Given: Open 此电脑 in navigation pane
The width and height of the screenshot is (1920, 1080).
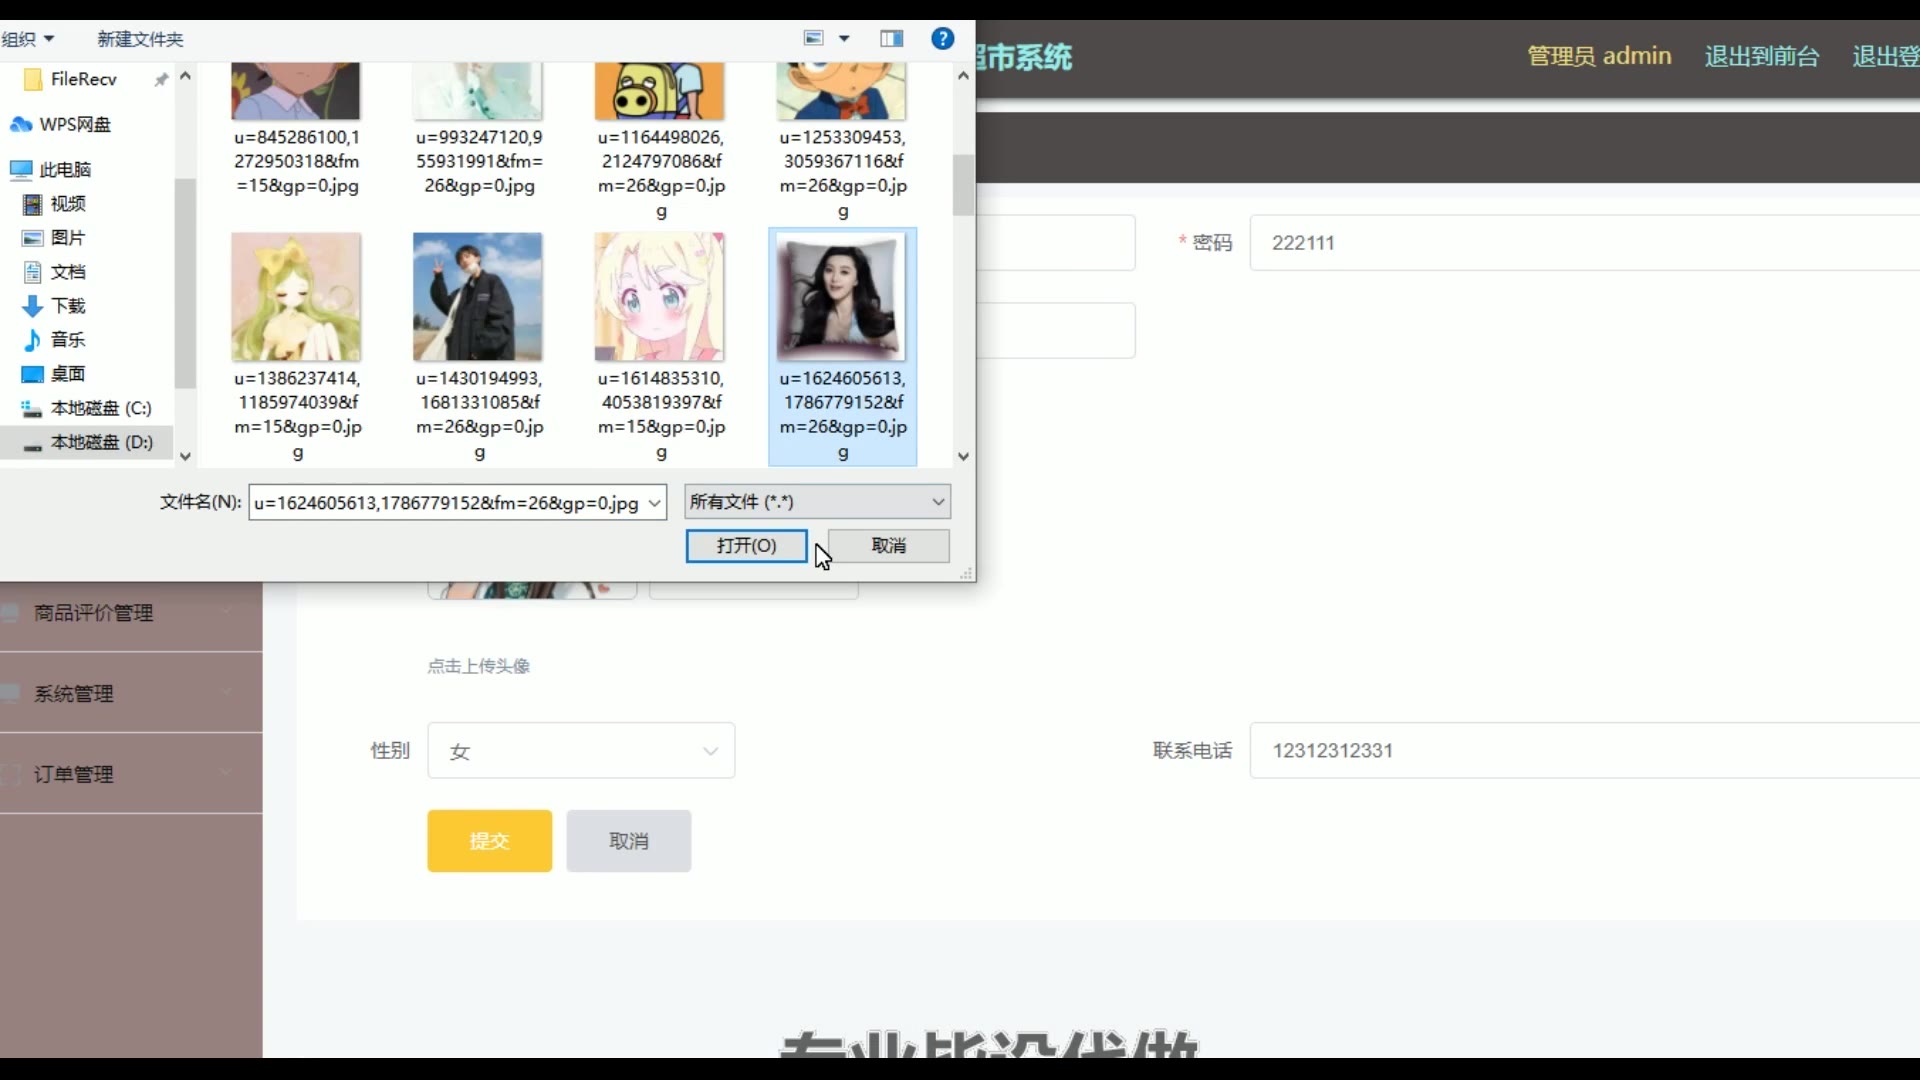Looking at the screenshot, I should pos(65,170).
